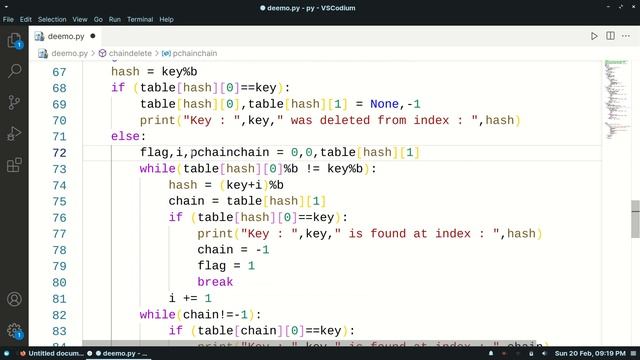Screen dimensions: 640x360
Task: Click the 'break' keyword on line 80
Action: pyautogui.click(x=215, y=282)
